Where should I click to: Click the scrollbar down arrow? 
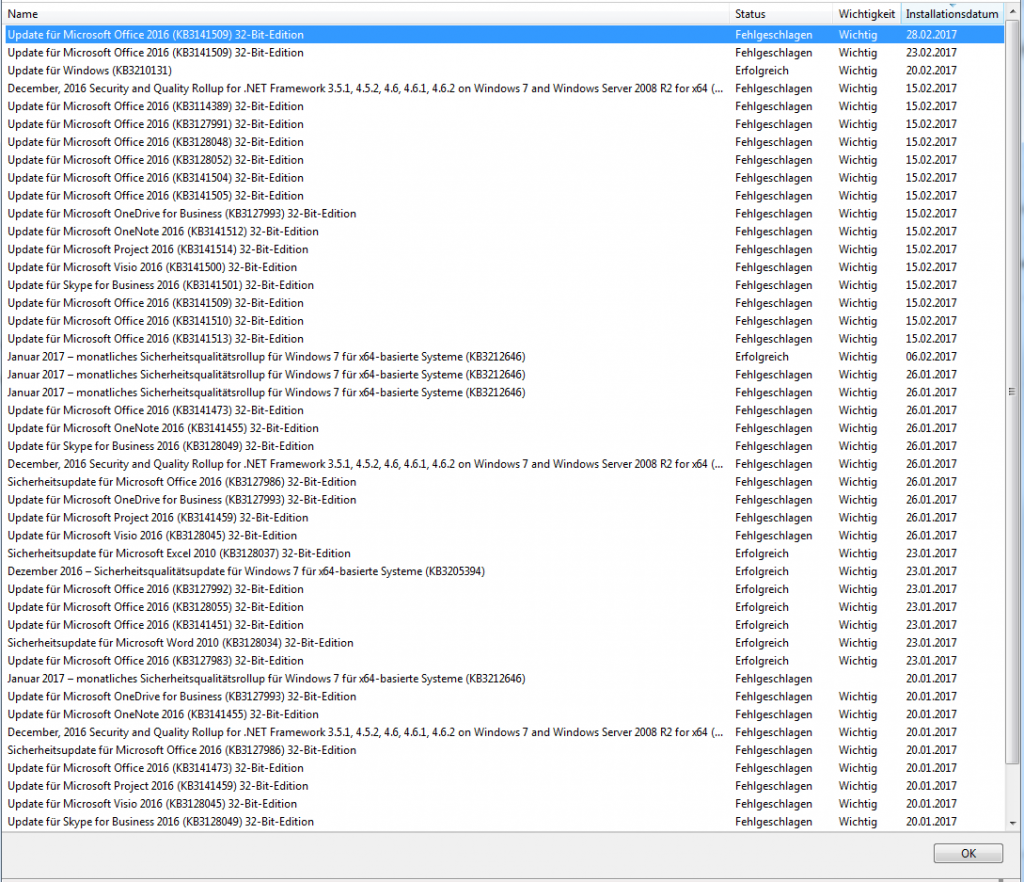pyautogui.click(x=1013, y=823)
